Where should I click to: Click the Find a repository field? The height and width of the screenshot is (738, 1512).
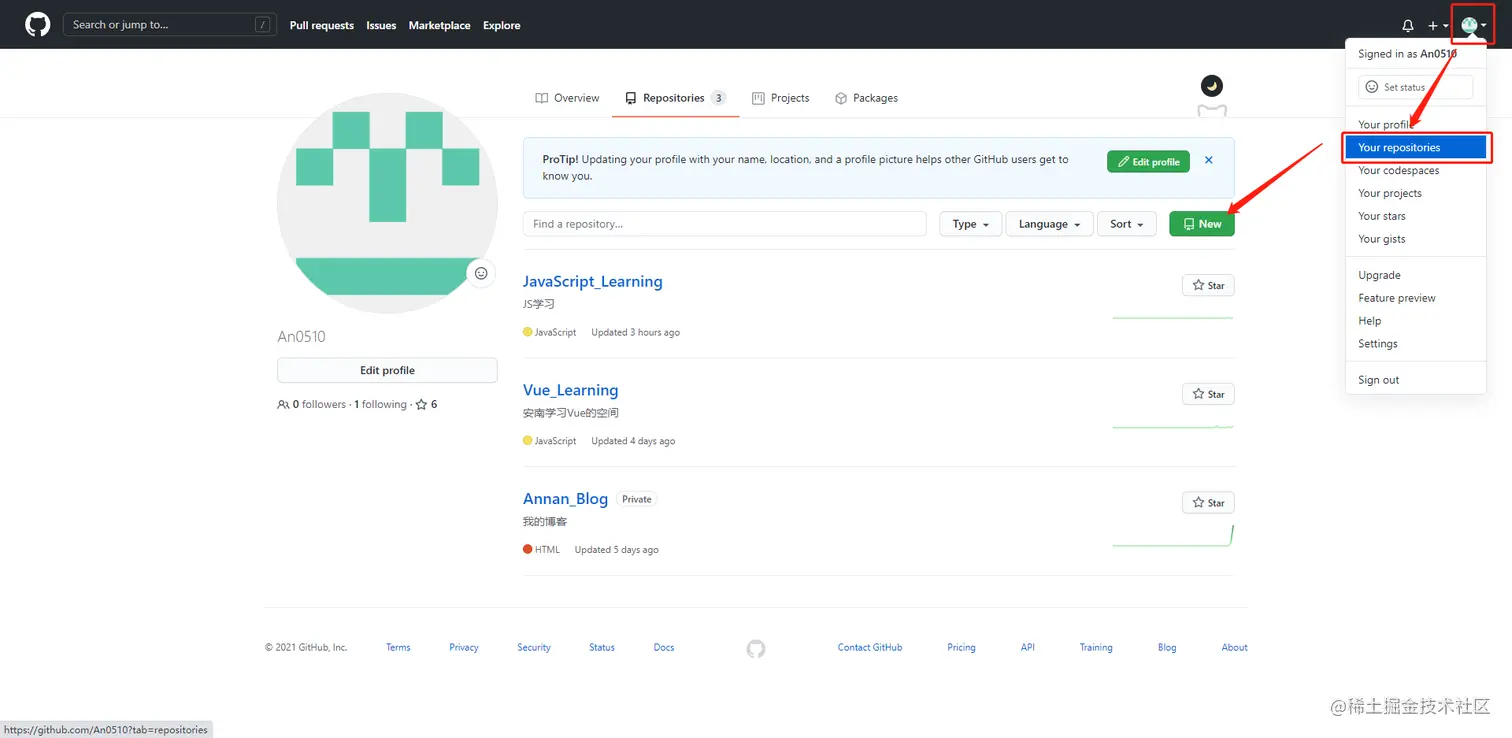click(725, 224)
